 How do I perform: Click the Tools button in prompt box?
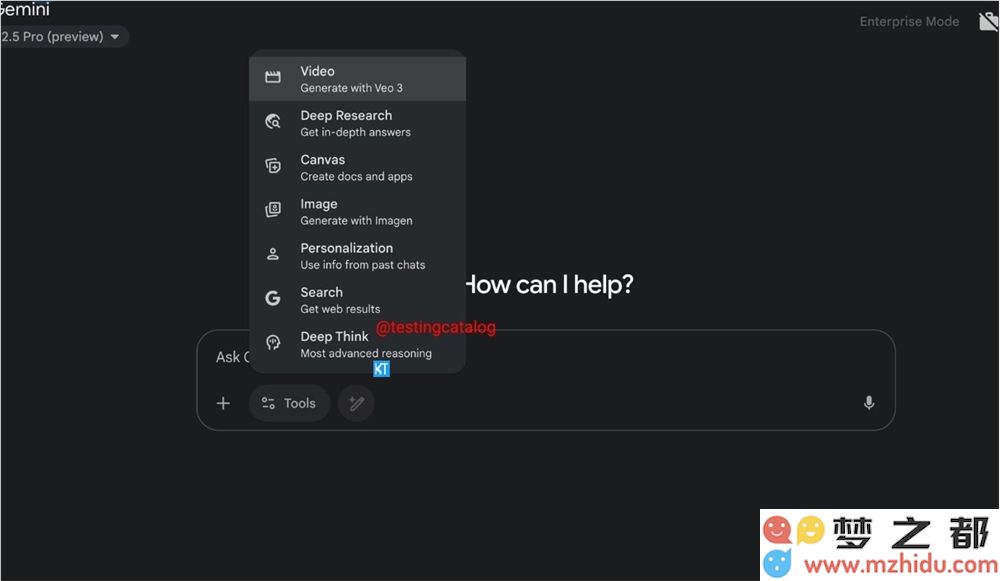click(x=290, y=403)
